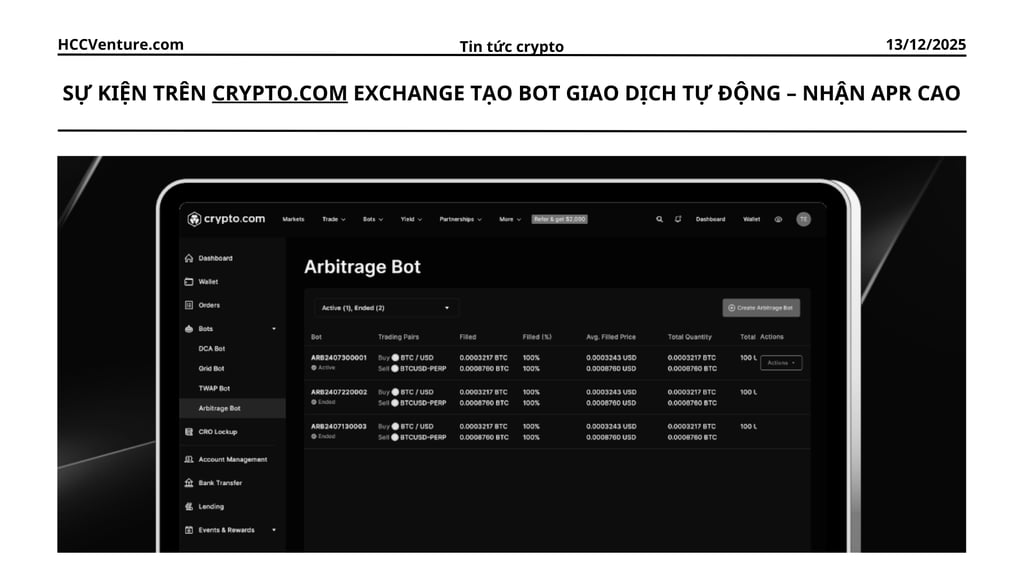Image resolution: width=1024 pixels, height=573 pixels.
Task: Click the plus icon in Create Arbitrage Bot
Action: [x=731, y=308]
